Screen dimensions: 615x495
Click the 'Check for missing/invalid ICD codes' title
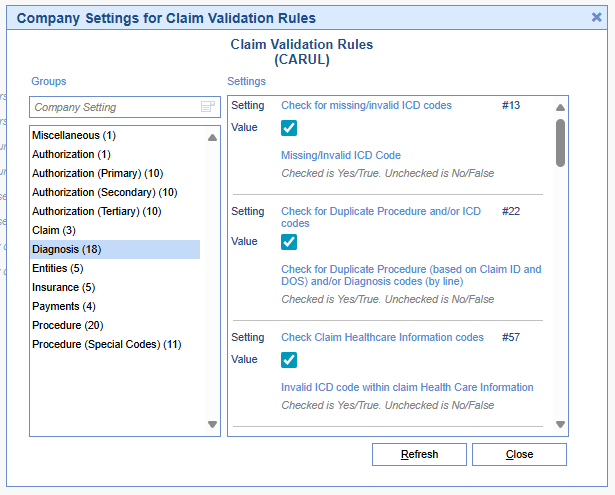[x=366, y=106]
